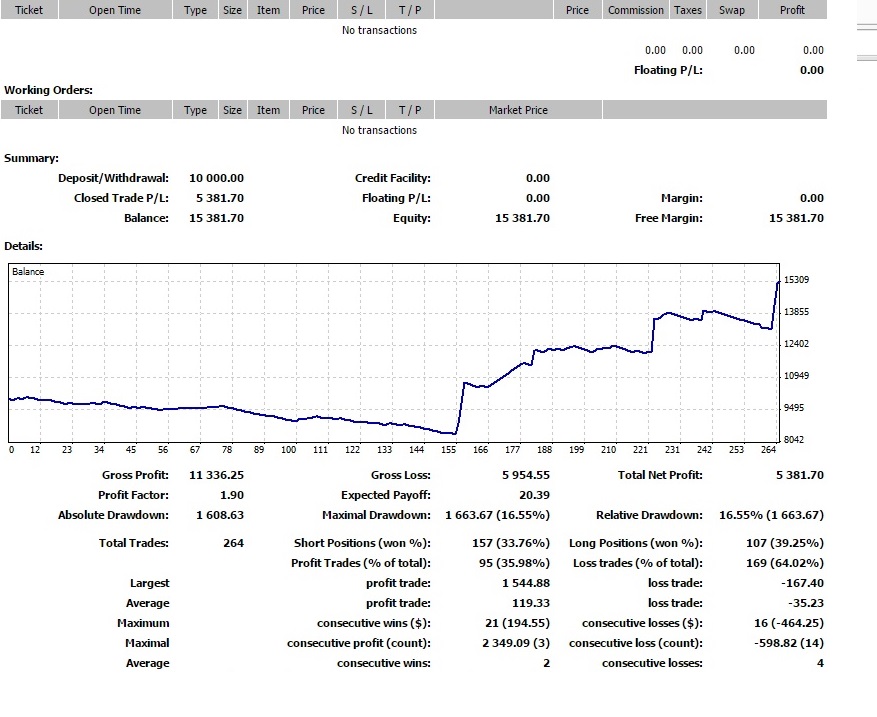Select the Open Time header under Working Orders
Viewport: 877px width, 717px height.
click(x=115, y=110)
